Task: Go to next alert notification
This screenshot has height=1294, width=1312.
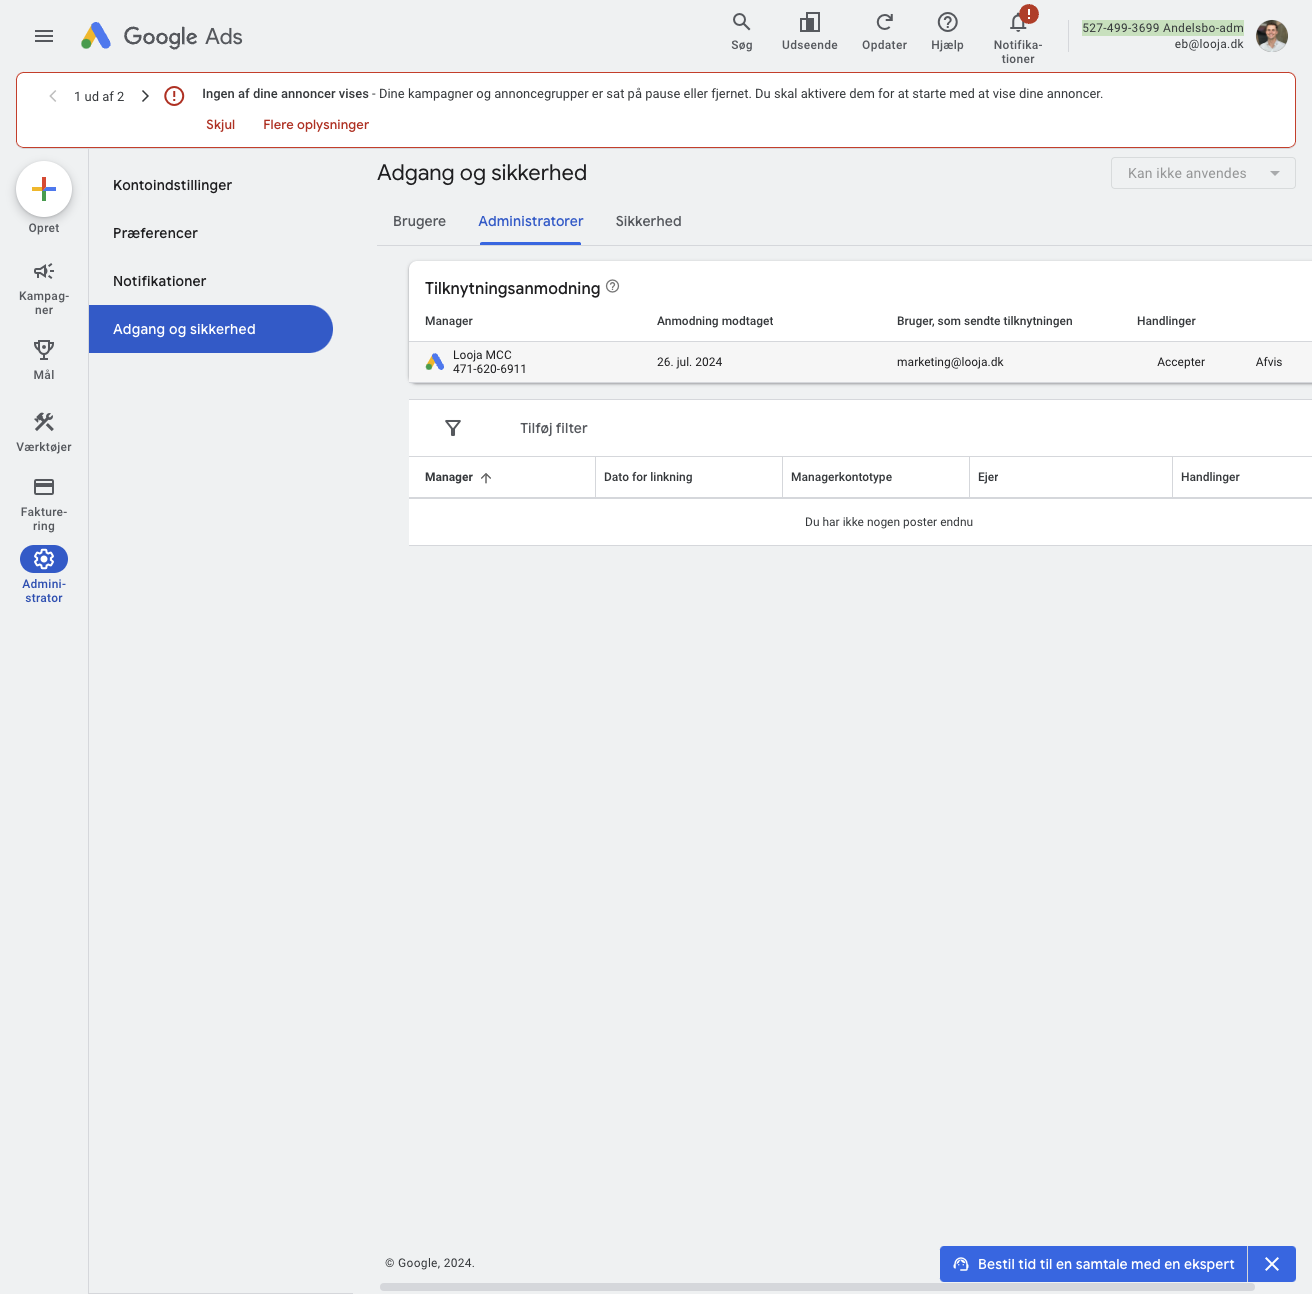Action: click(145, 96)
